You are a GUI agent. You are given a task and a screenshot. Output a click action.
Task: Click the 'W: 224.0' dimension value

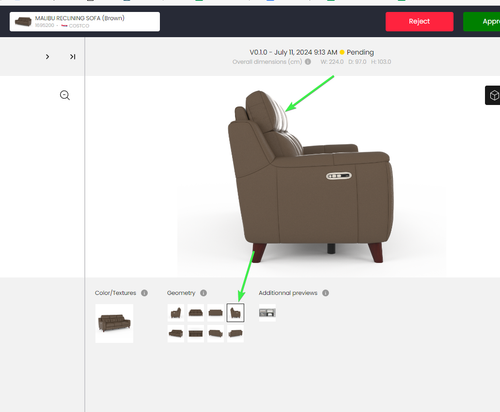[332, 62]
